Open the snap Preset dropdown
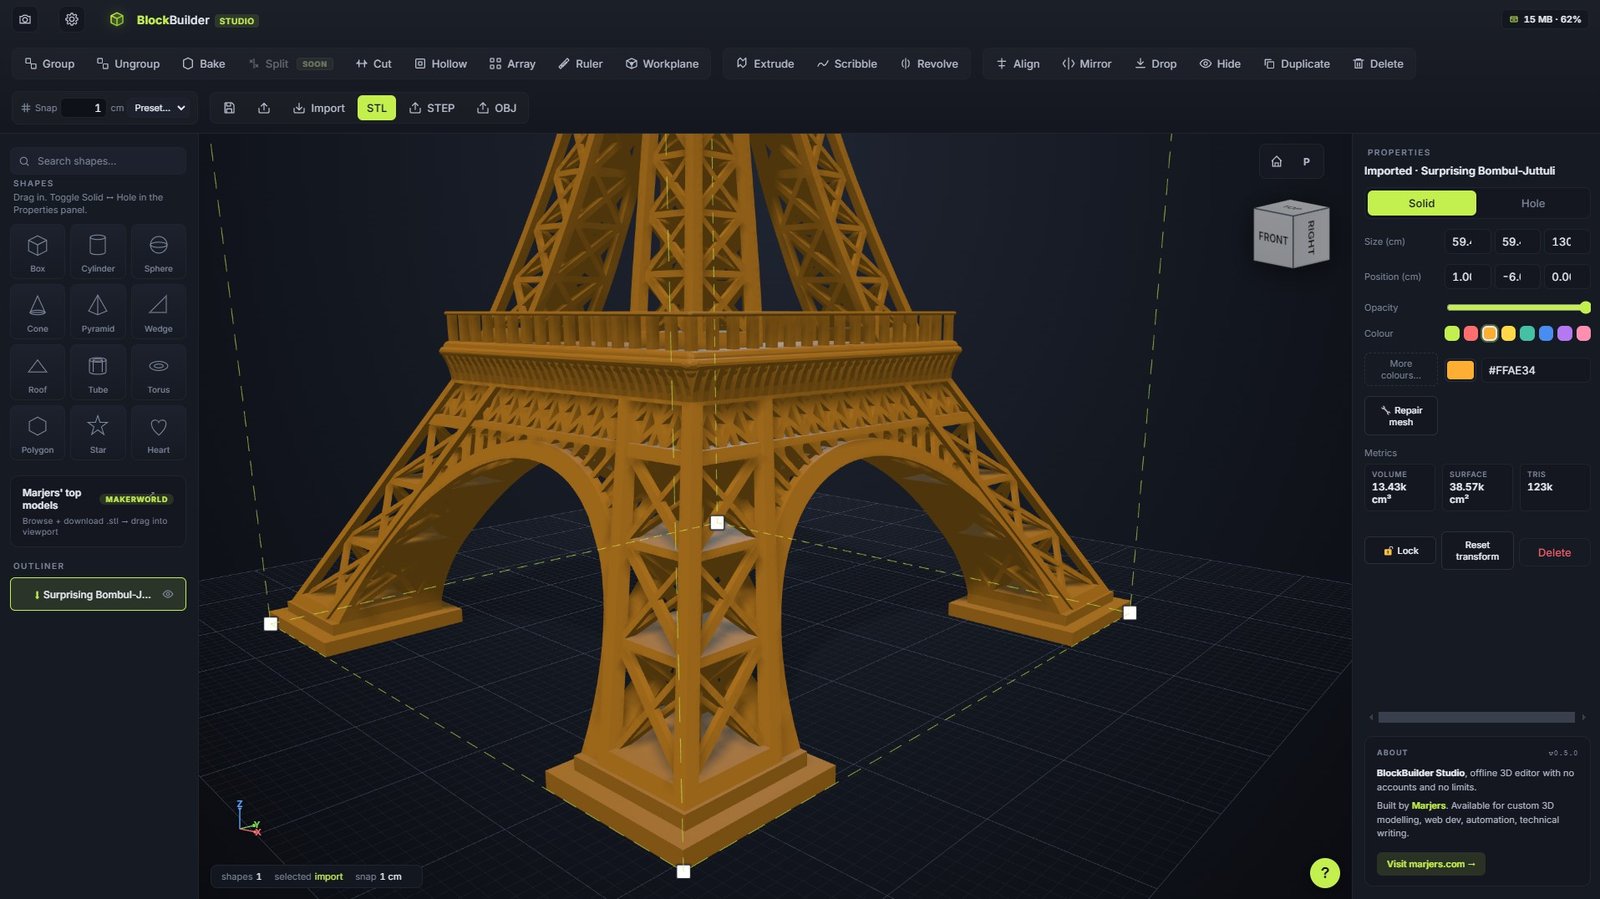Viewport: 1600px width, 899px height. point(160,108)
